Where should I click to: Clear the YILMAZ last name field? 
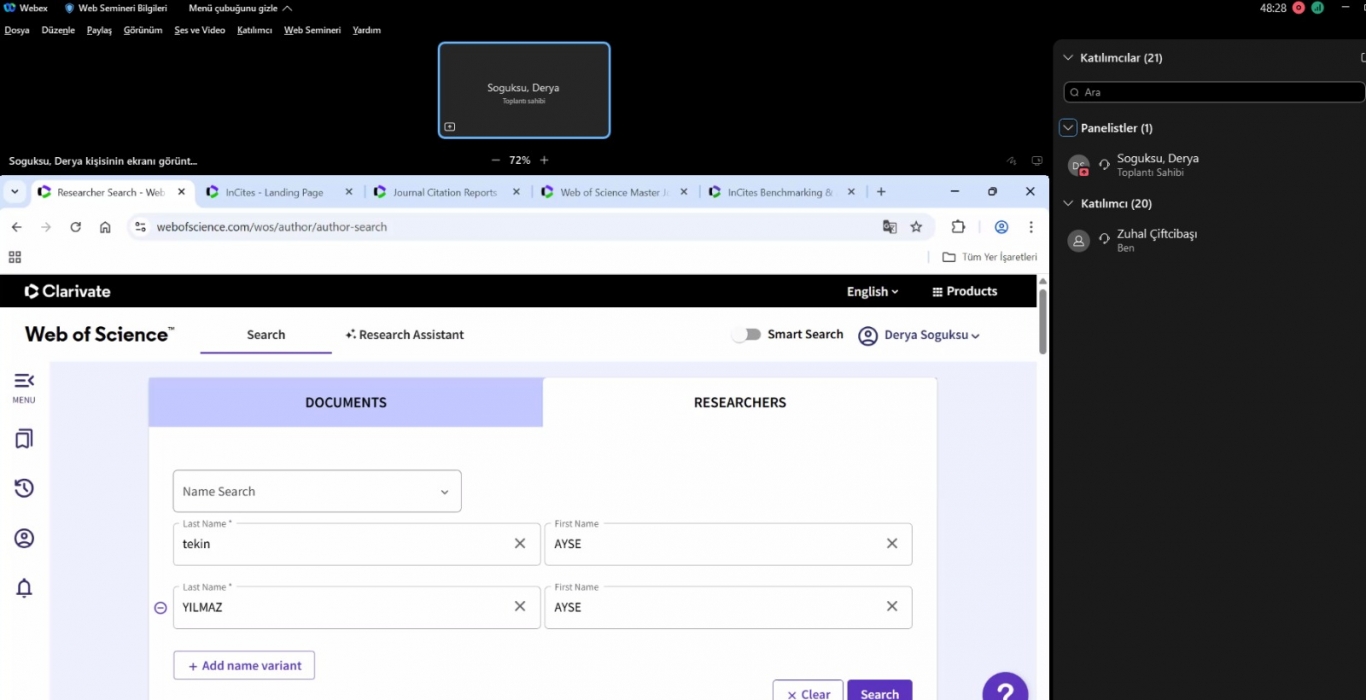pyautogui.click(x=520, y=606)
